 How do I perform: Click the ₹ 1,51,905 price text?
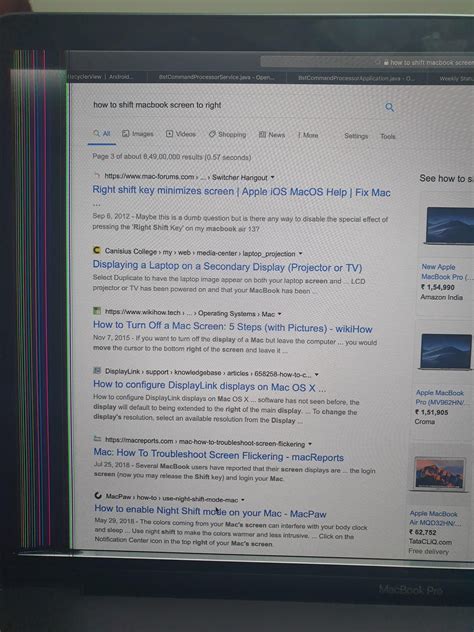432,412
